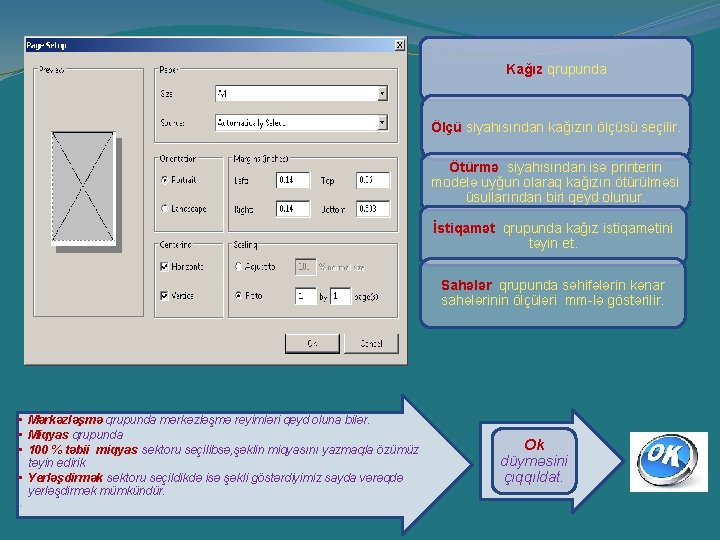Open the paper Source dropdown

(382, 123)
